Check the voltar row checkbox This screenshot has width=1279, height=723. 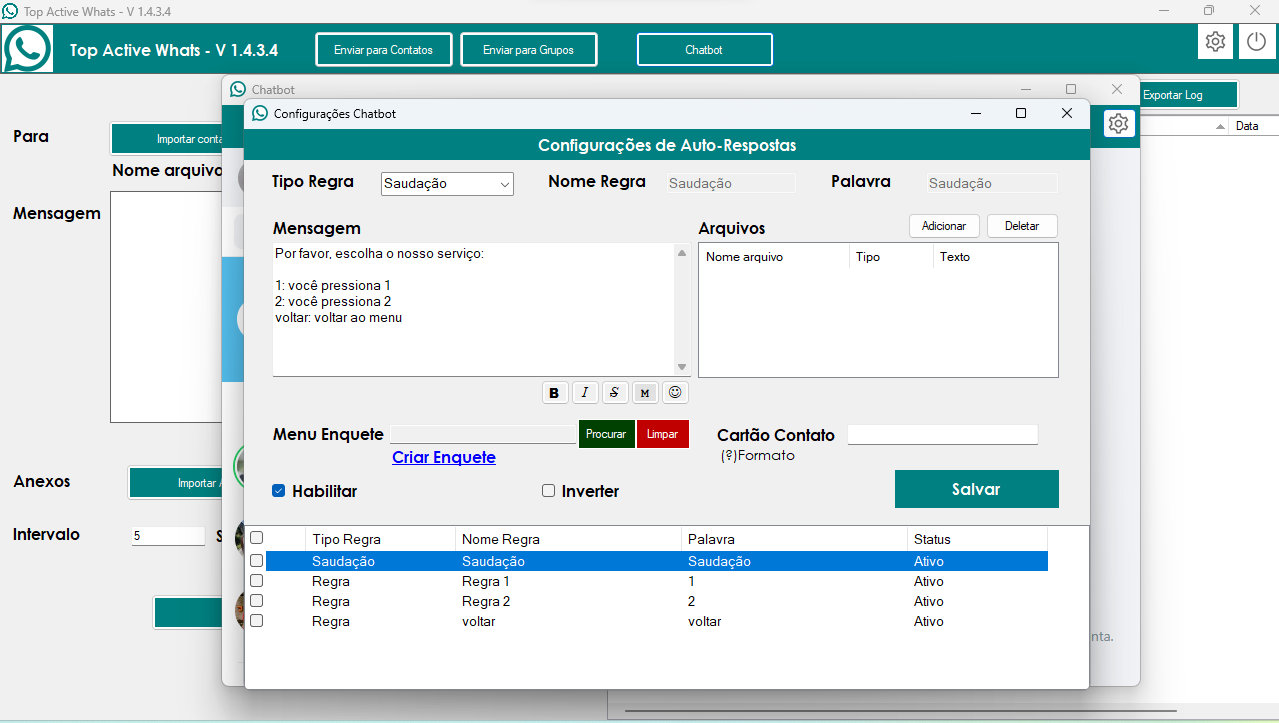[257, 621]
